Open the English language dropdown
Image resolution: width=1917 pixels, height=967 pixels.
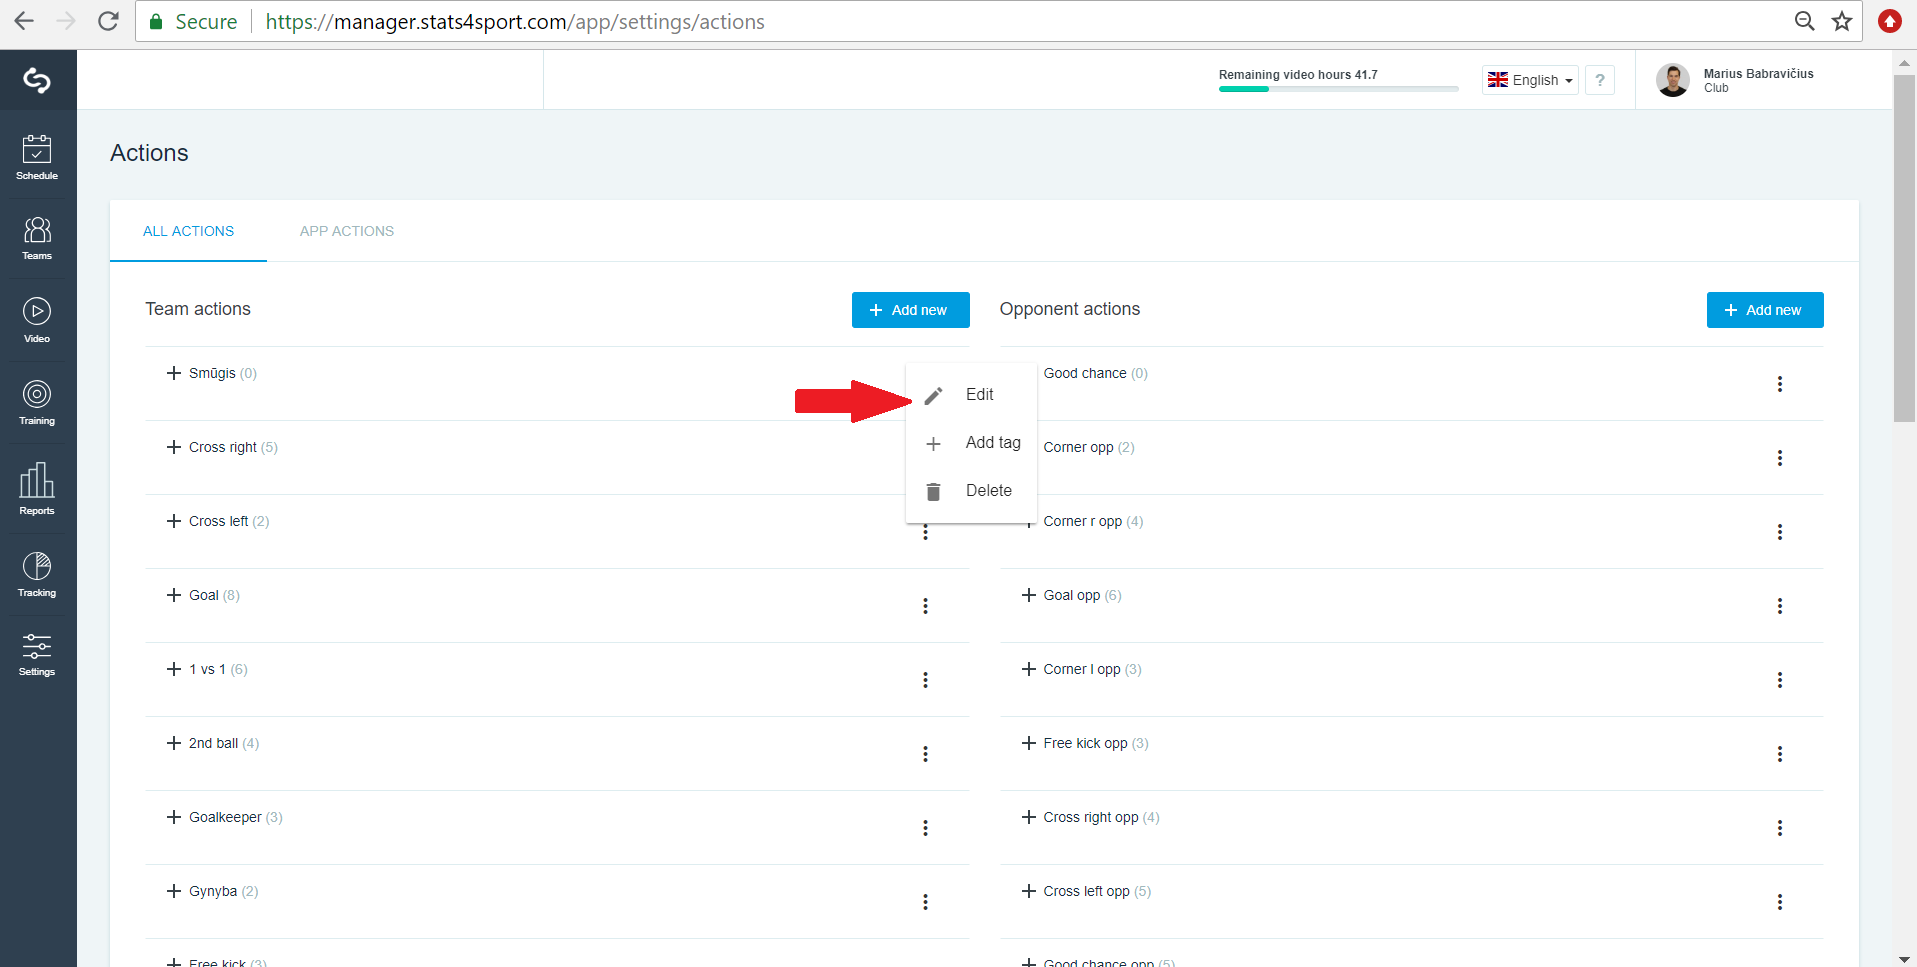1530,80
